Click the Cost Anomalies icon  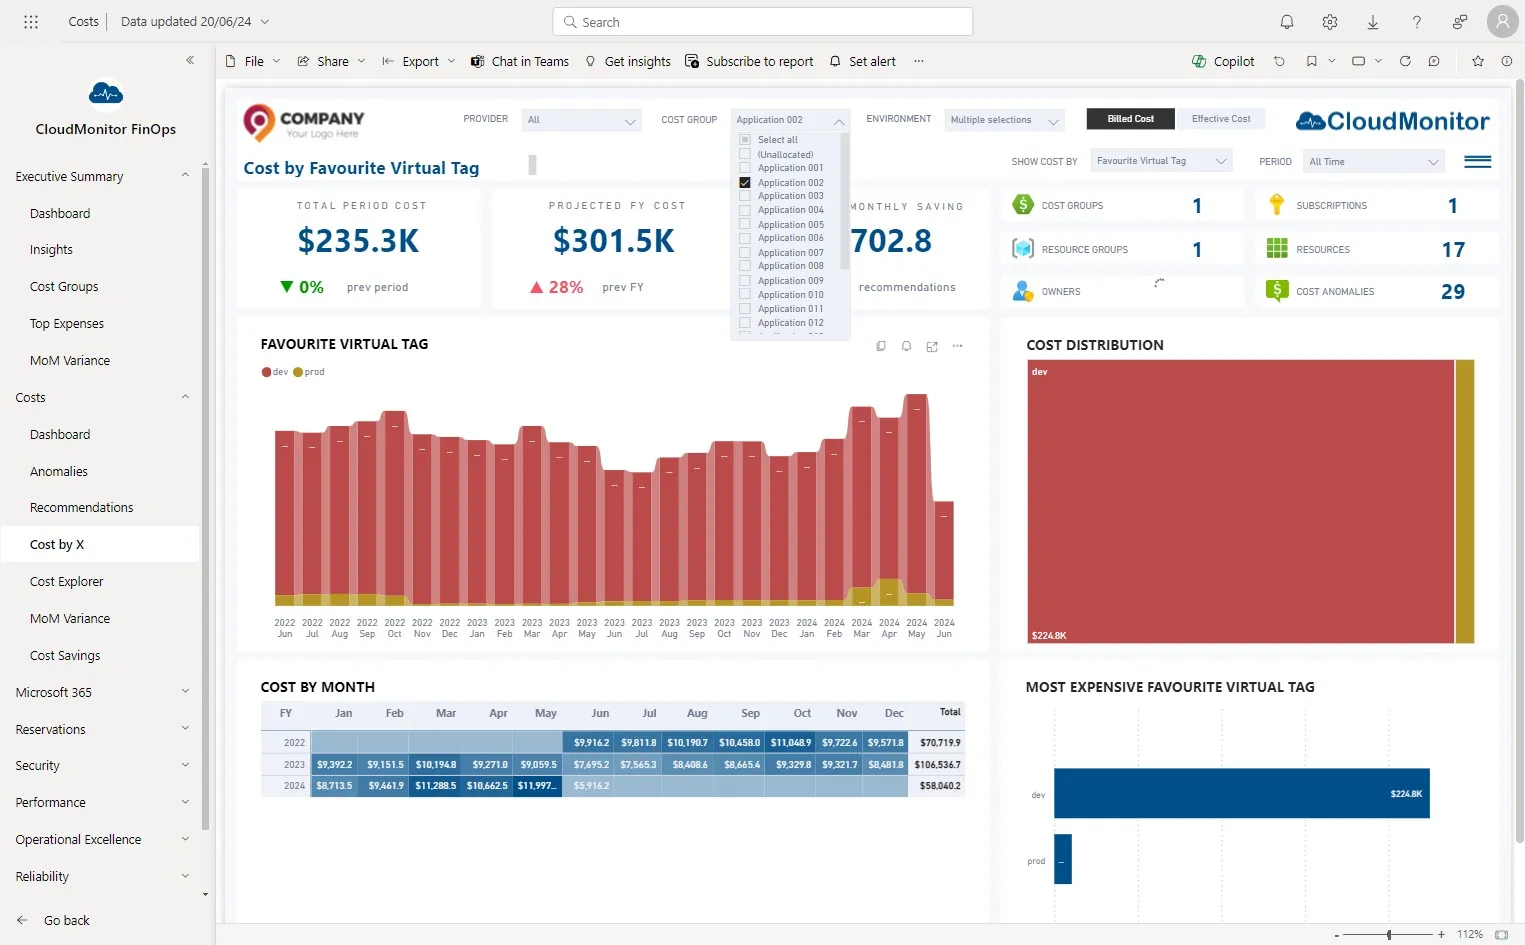[x=1277, y=291]
